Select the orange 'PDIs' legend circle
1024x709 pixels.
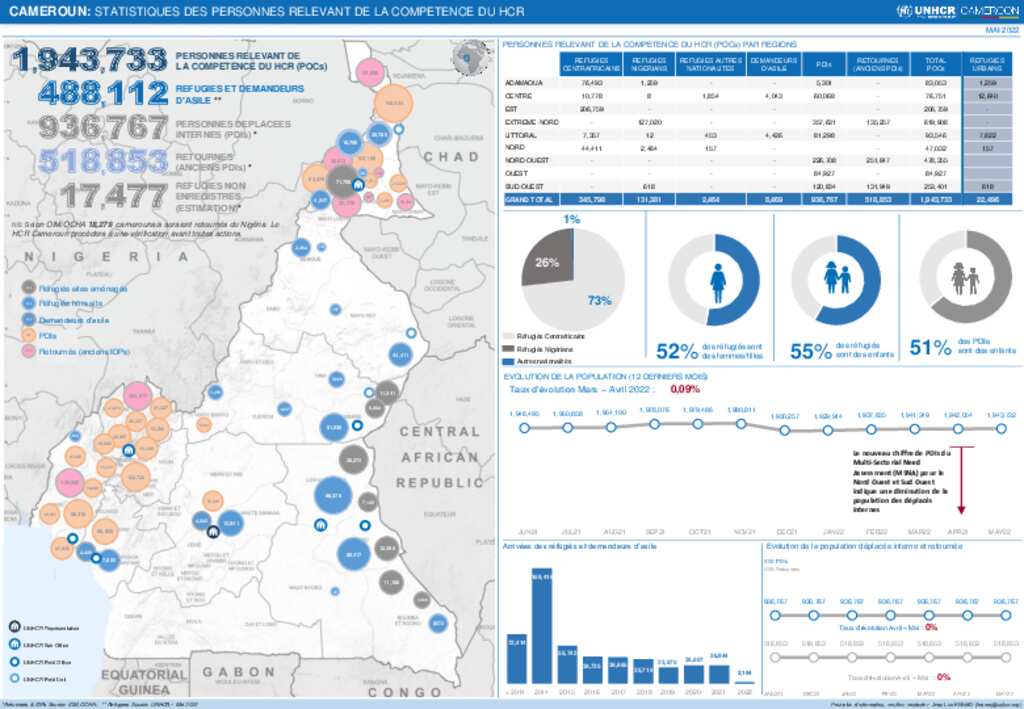(29, 336)
